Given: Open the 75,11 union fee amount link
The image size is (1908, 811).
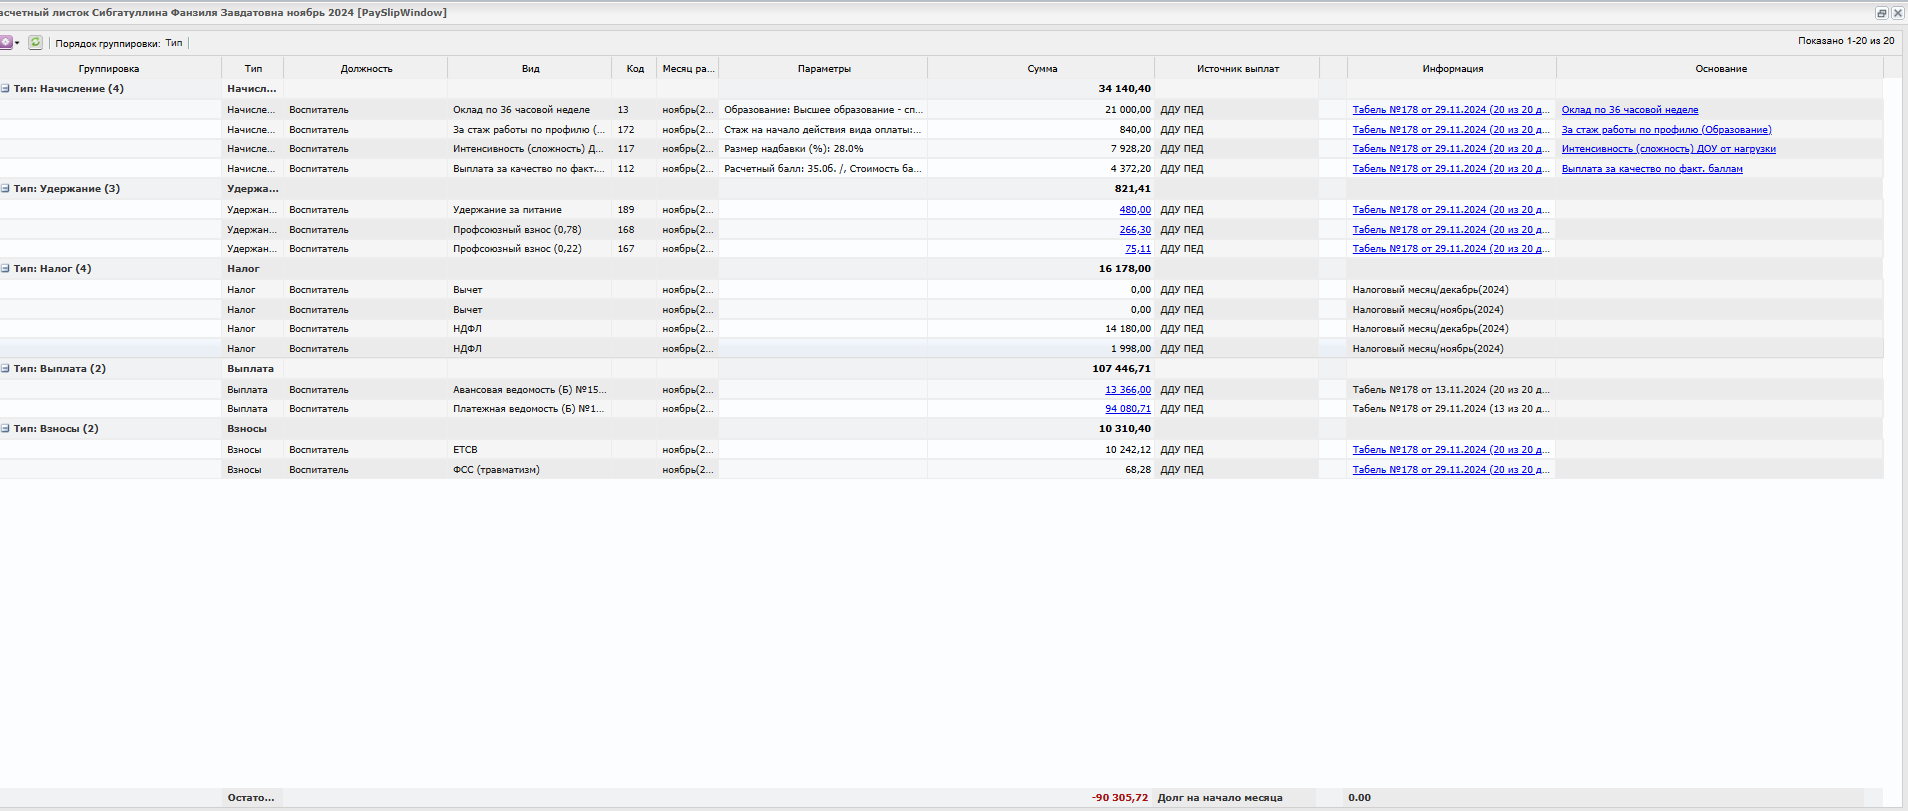Looking at the screenshot, I should 1138,249.
